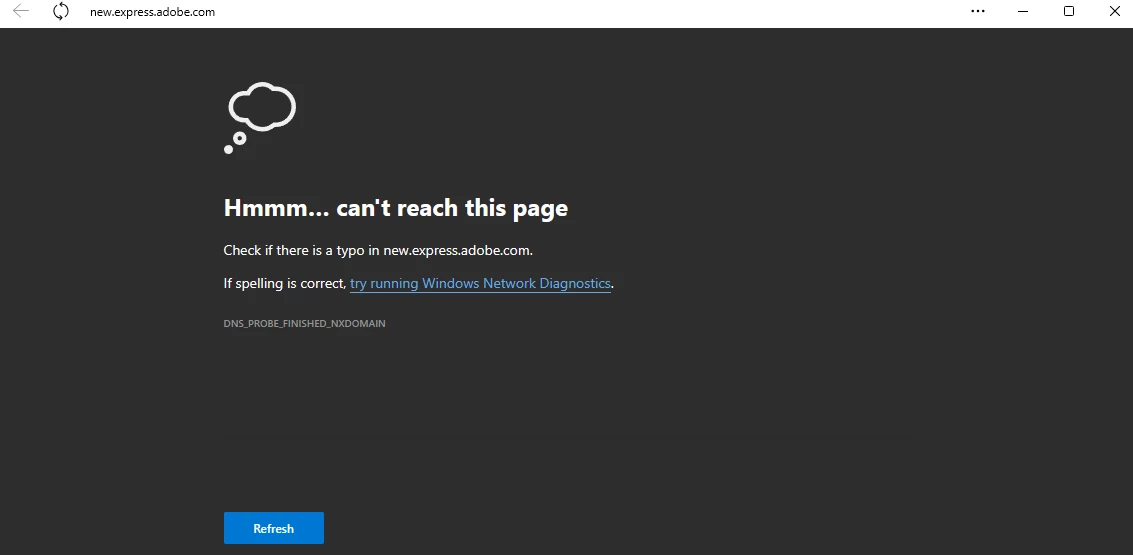
Task: Reload the page with the circular arrows icon
Action: coord(61,11)
